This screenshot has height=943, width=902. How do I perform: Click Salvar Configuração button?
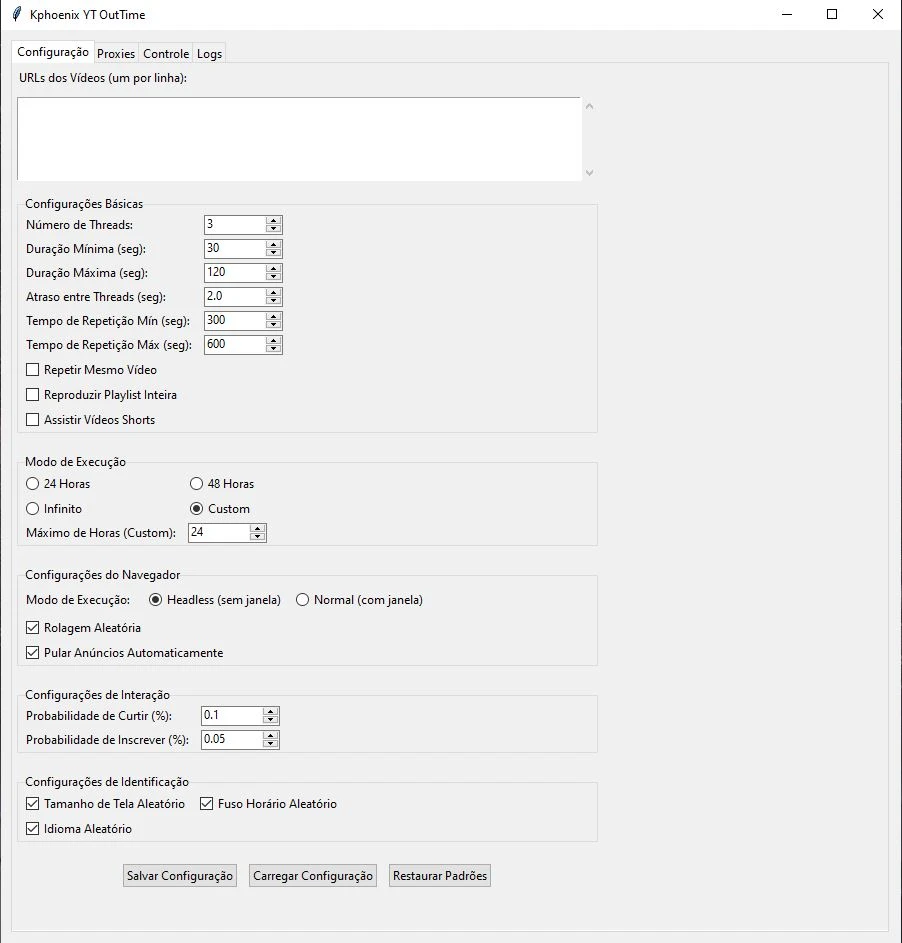[x=180, y=876]
